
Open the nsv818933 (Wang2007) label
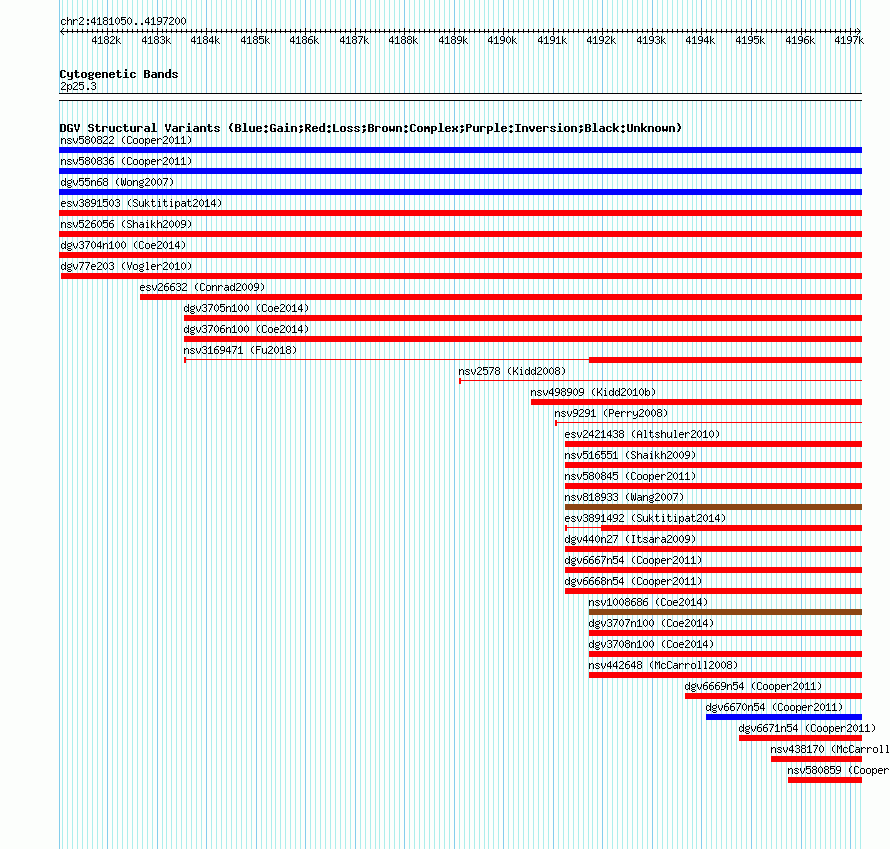(624, 497)
